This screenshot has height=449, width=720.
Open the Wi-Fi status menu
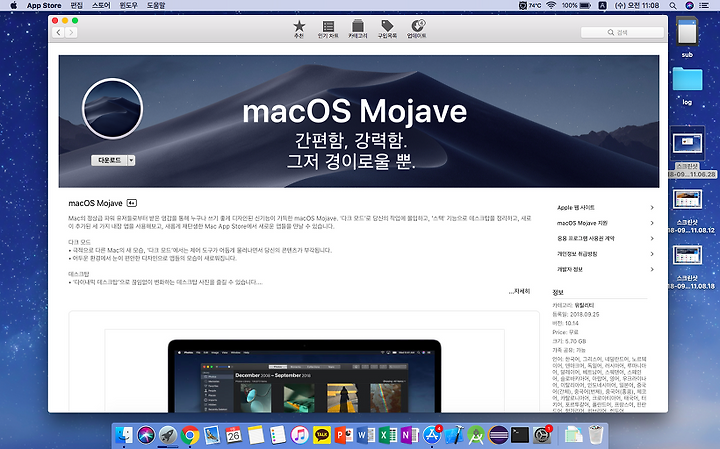click(551, 6)
